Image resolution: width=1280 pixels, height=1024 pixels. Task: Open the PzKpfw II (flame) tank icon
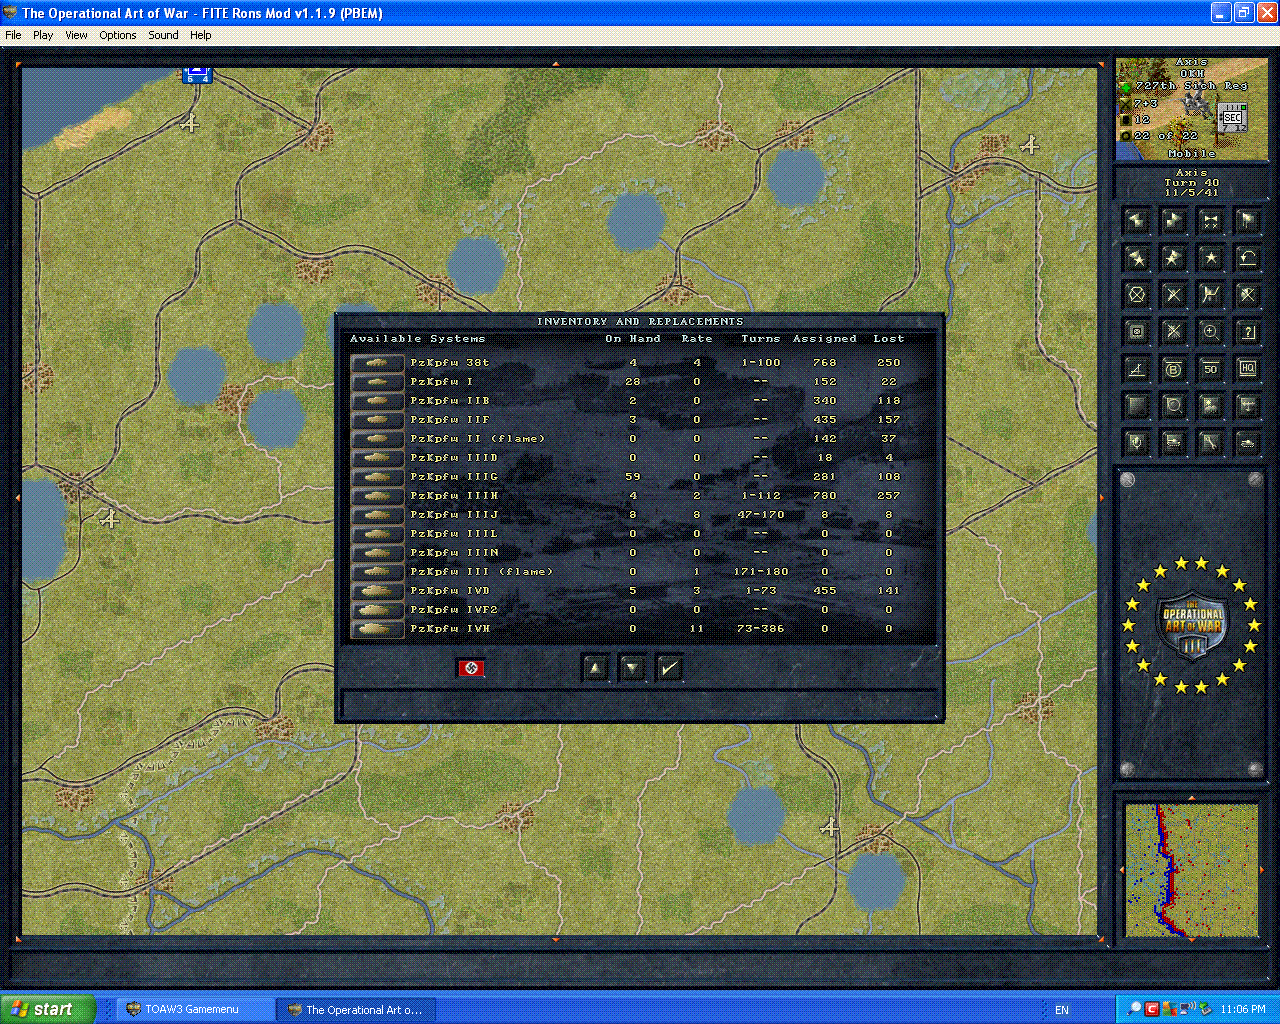(x=377, y=439)
